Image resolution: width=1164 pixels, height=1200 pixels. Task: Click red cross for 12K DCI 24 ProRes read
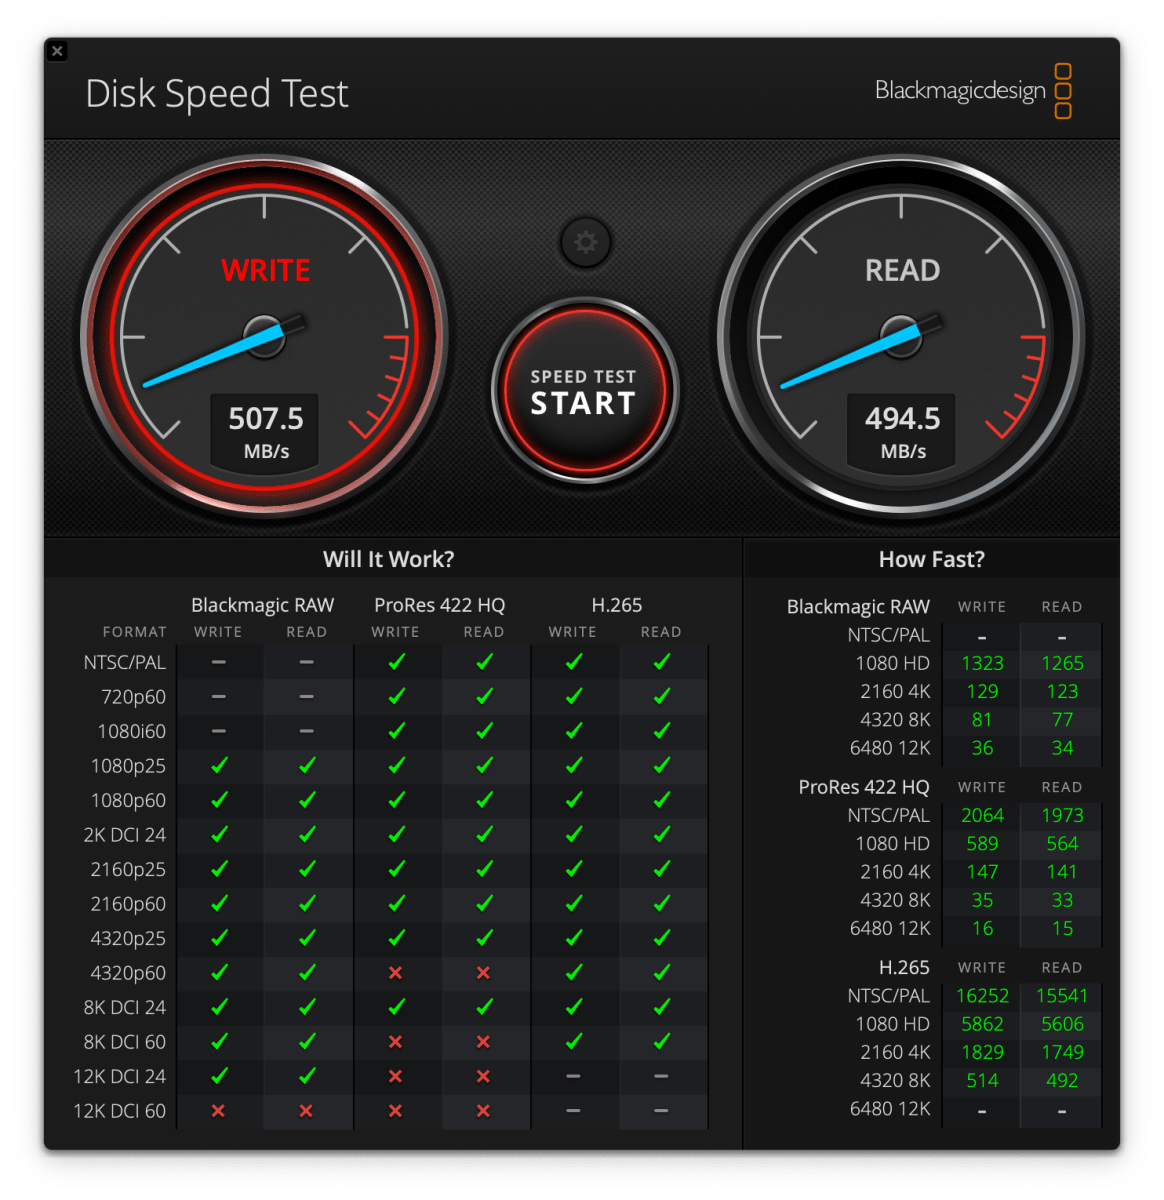pyautogui.click(x=484, y=1076)
